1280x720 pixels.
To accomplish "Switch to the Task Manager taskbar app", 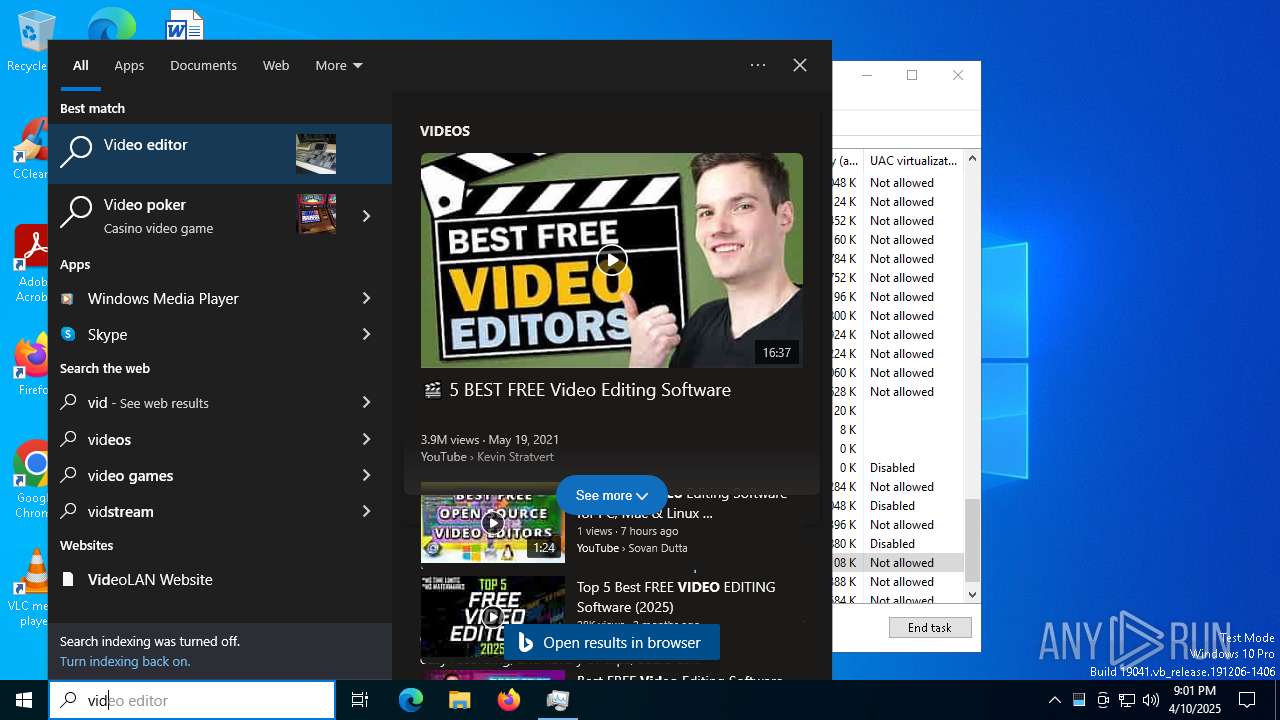I will coord(558,700).
